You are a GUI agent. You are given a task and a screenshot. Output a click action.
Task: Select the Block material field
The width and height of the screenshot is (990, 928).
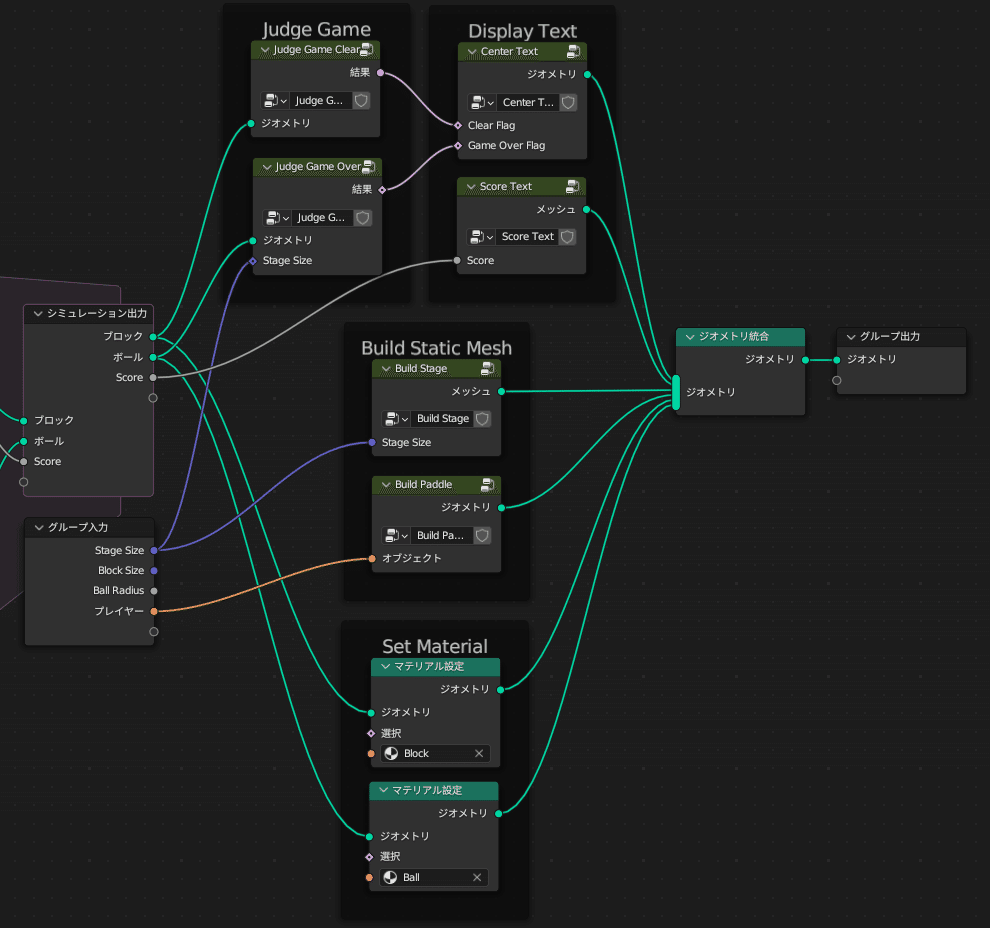[436, 753]
